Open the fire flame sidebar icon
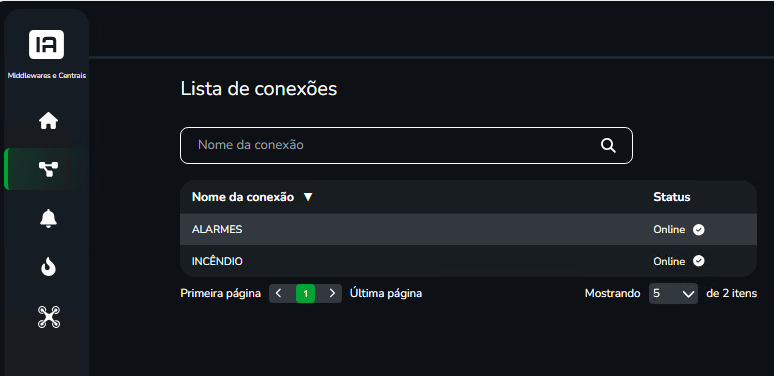The height and width of the screenshot is (376, 774). (48, 267)
